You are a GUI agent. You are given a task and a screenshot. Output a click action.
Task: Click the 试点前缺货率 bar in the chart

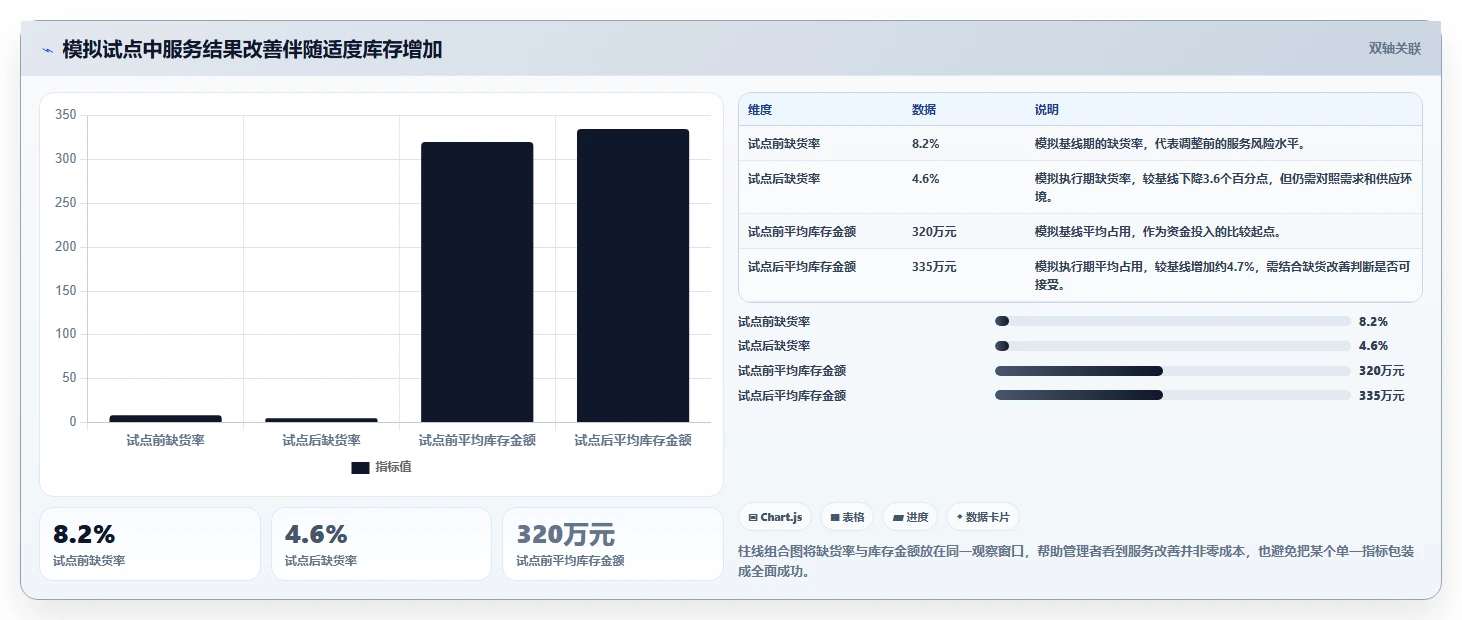pos(165,418)
